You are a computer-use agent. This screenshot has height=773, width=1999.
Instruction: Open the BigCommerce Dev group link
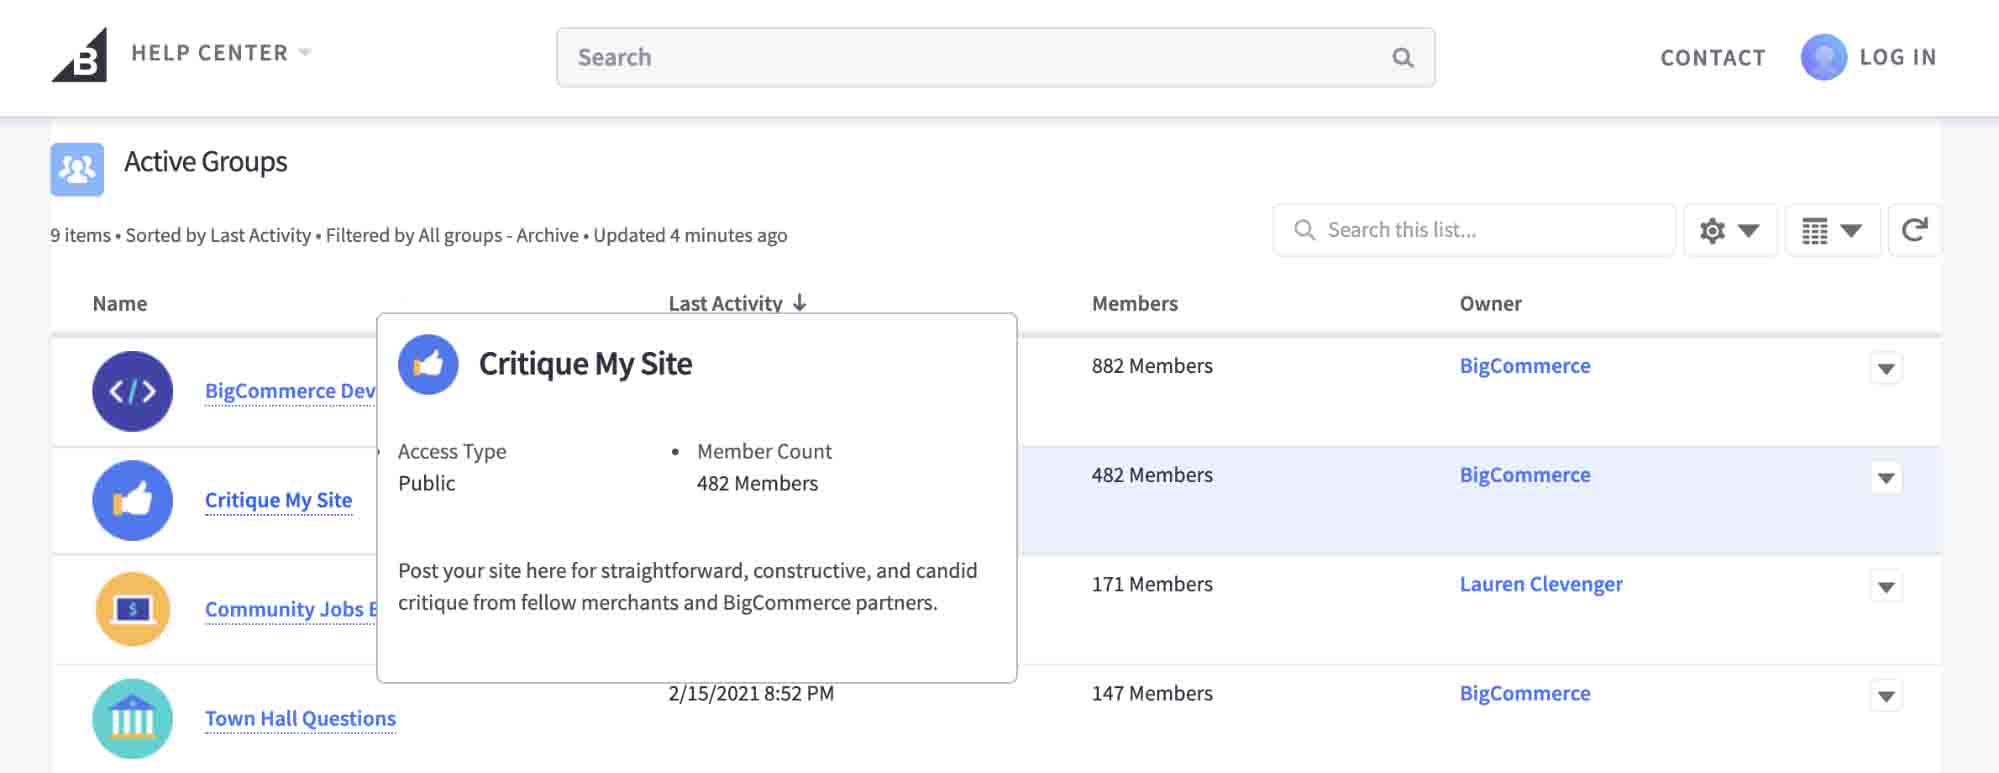[x=290, y=391]
